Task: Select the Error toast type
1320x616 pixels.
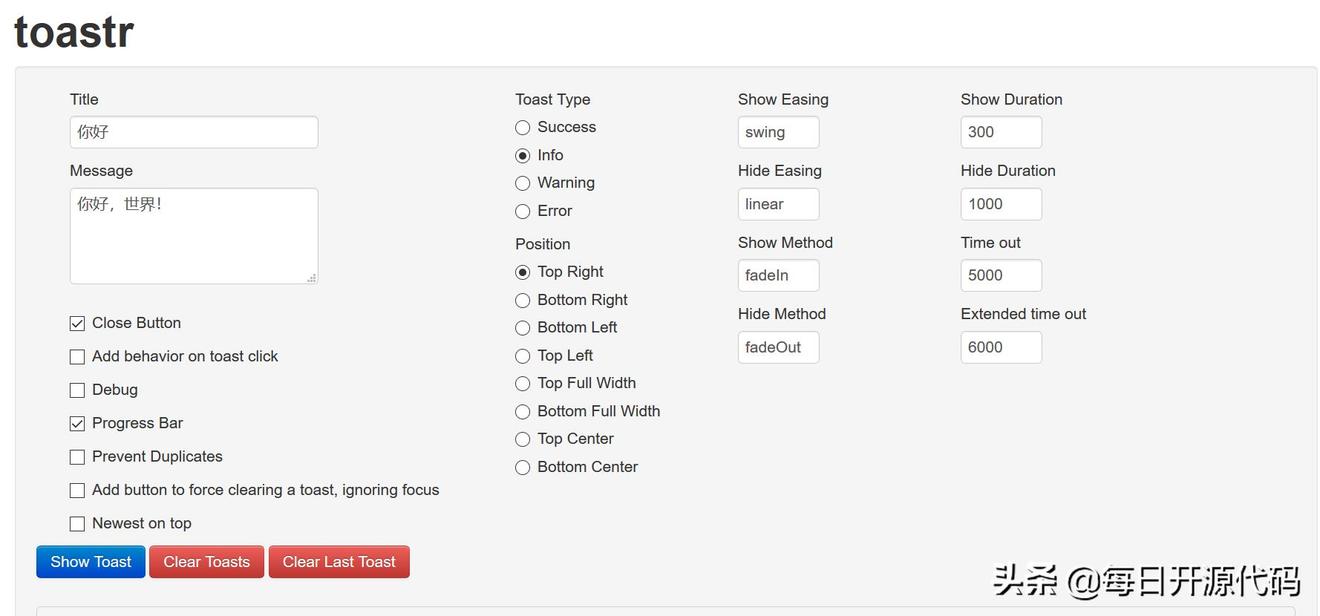Action: [x=522, y=212]
